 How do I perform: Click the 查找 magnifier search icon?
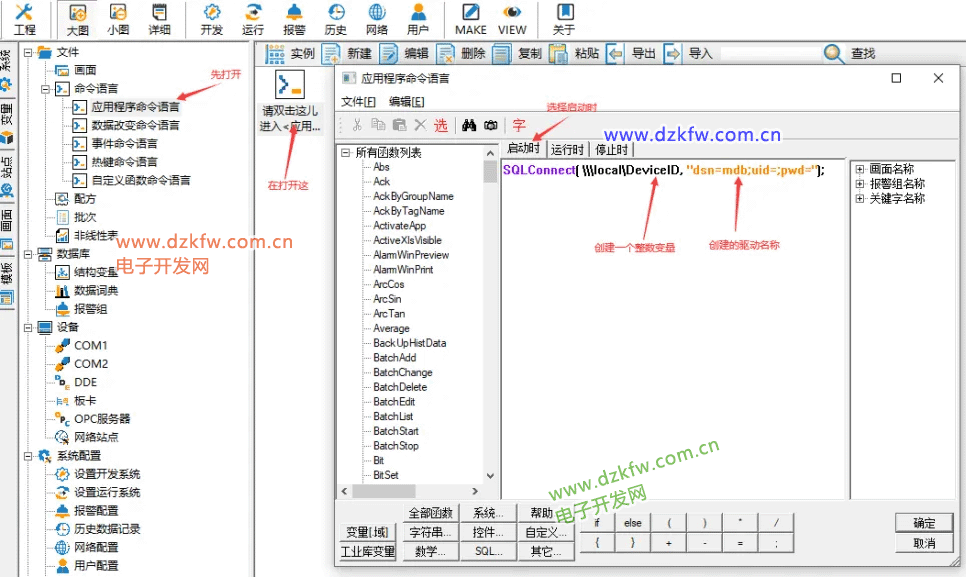pyautogui.click(x=833, y=53)
